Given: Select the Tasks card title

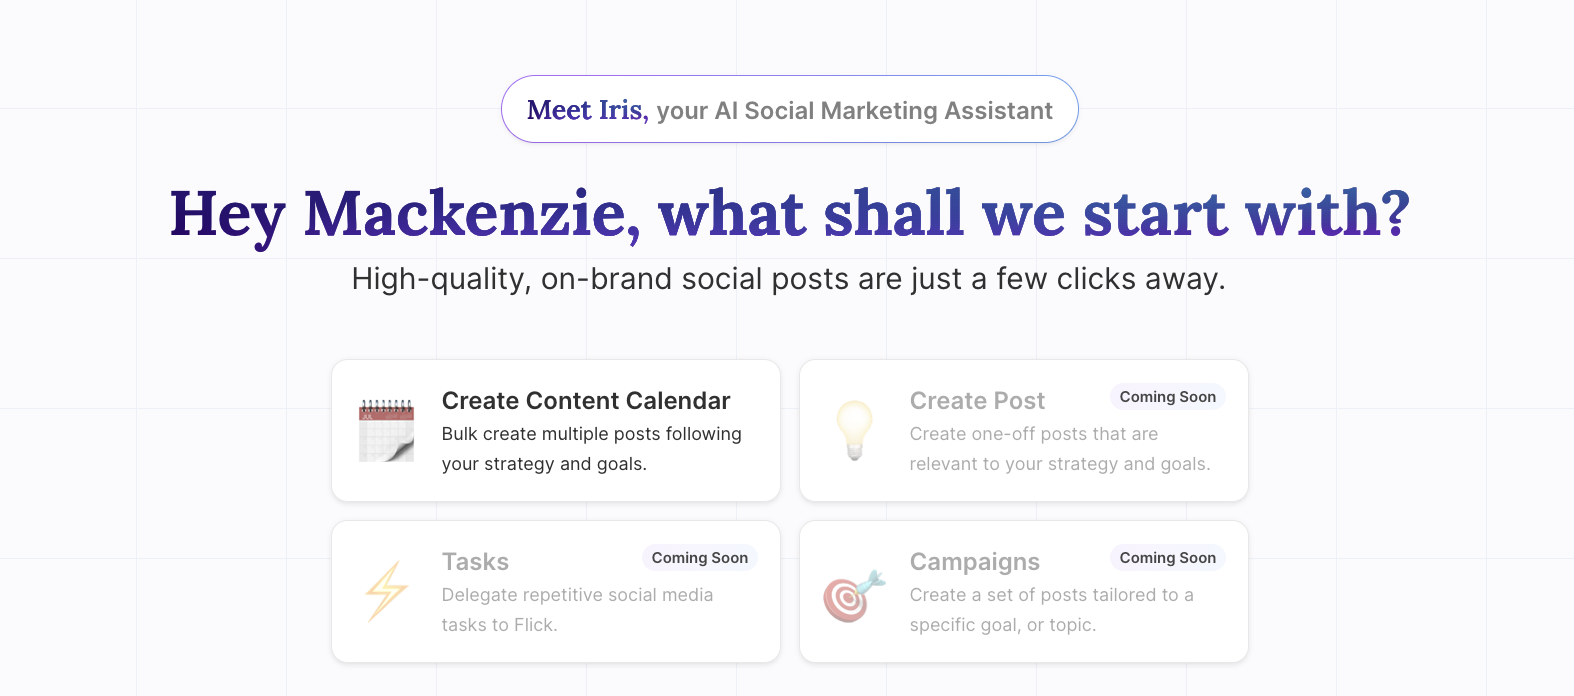Looking at the screenshot, I should (x=475, y=562).
